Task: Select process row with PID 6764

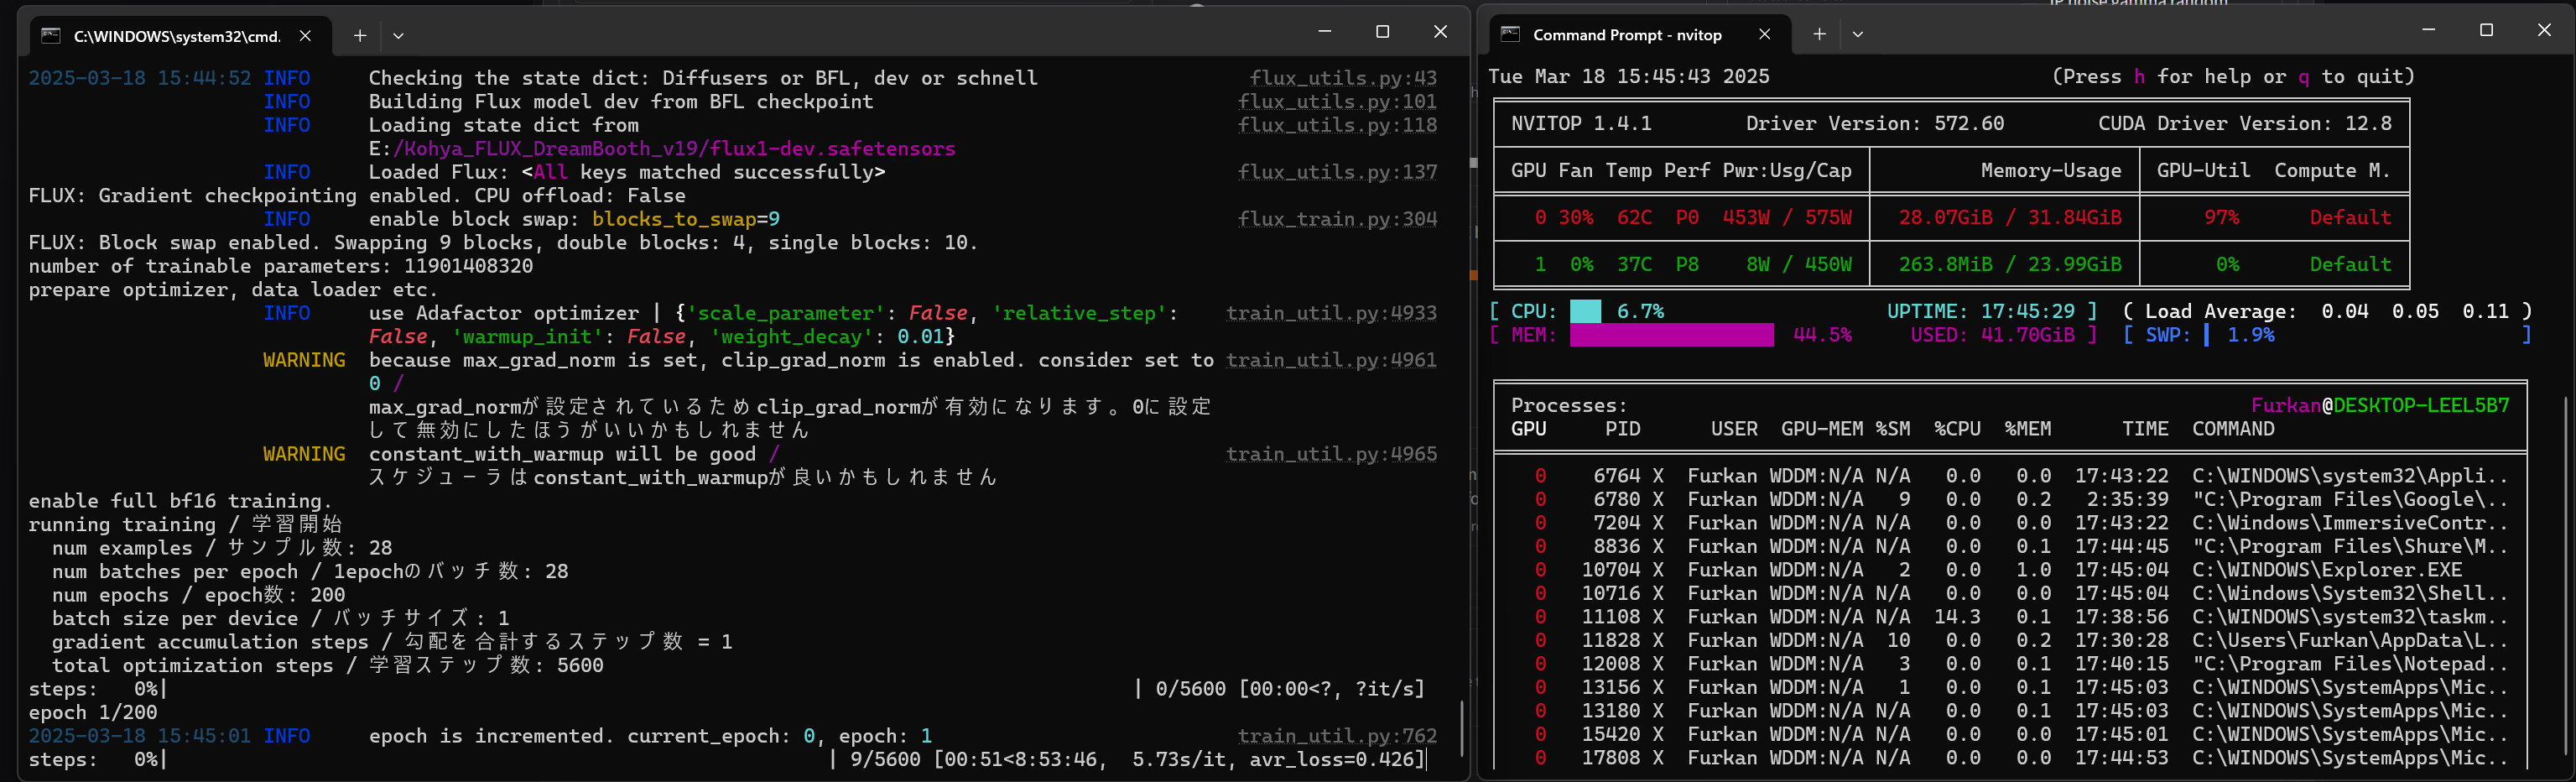Action: [x=2010, y=476]
